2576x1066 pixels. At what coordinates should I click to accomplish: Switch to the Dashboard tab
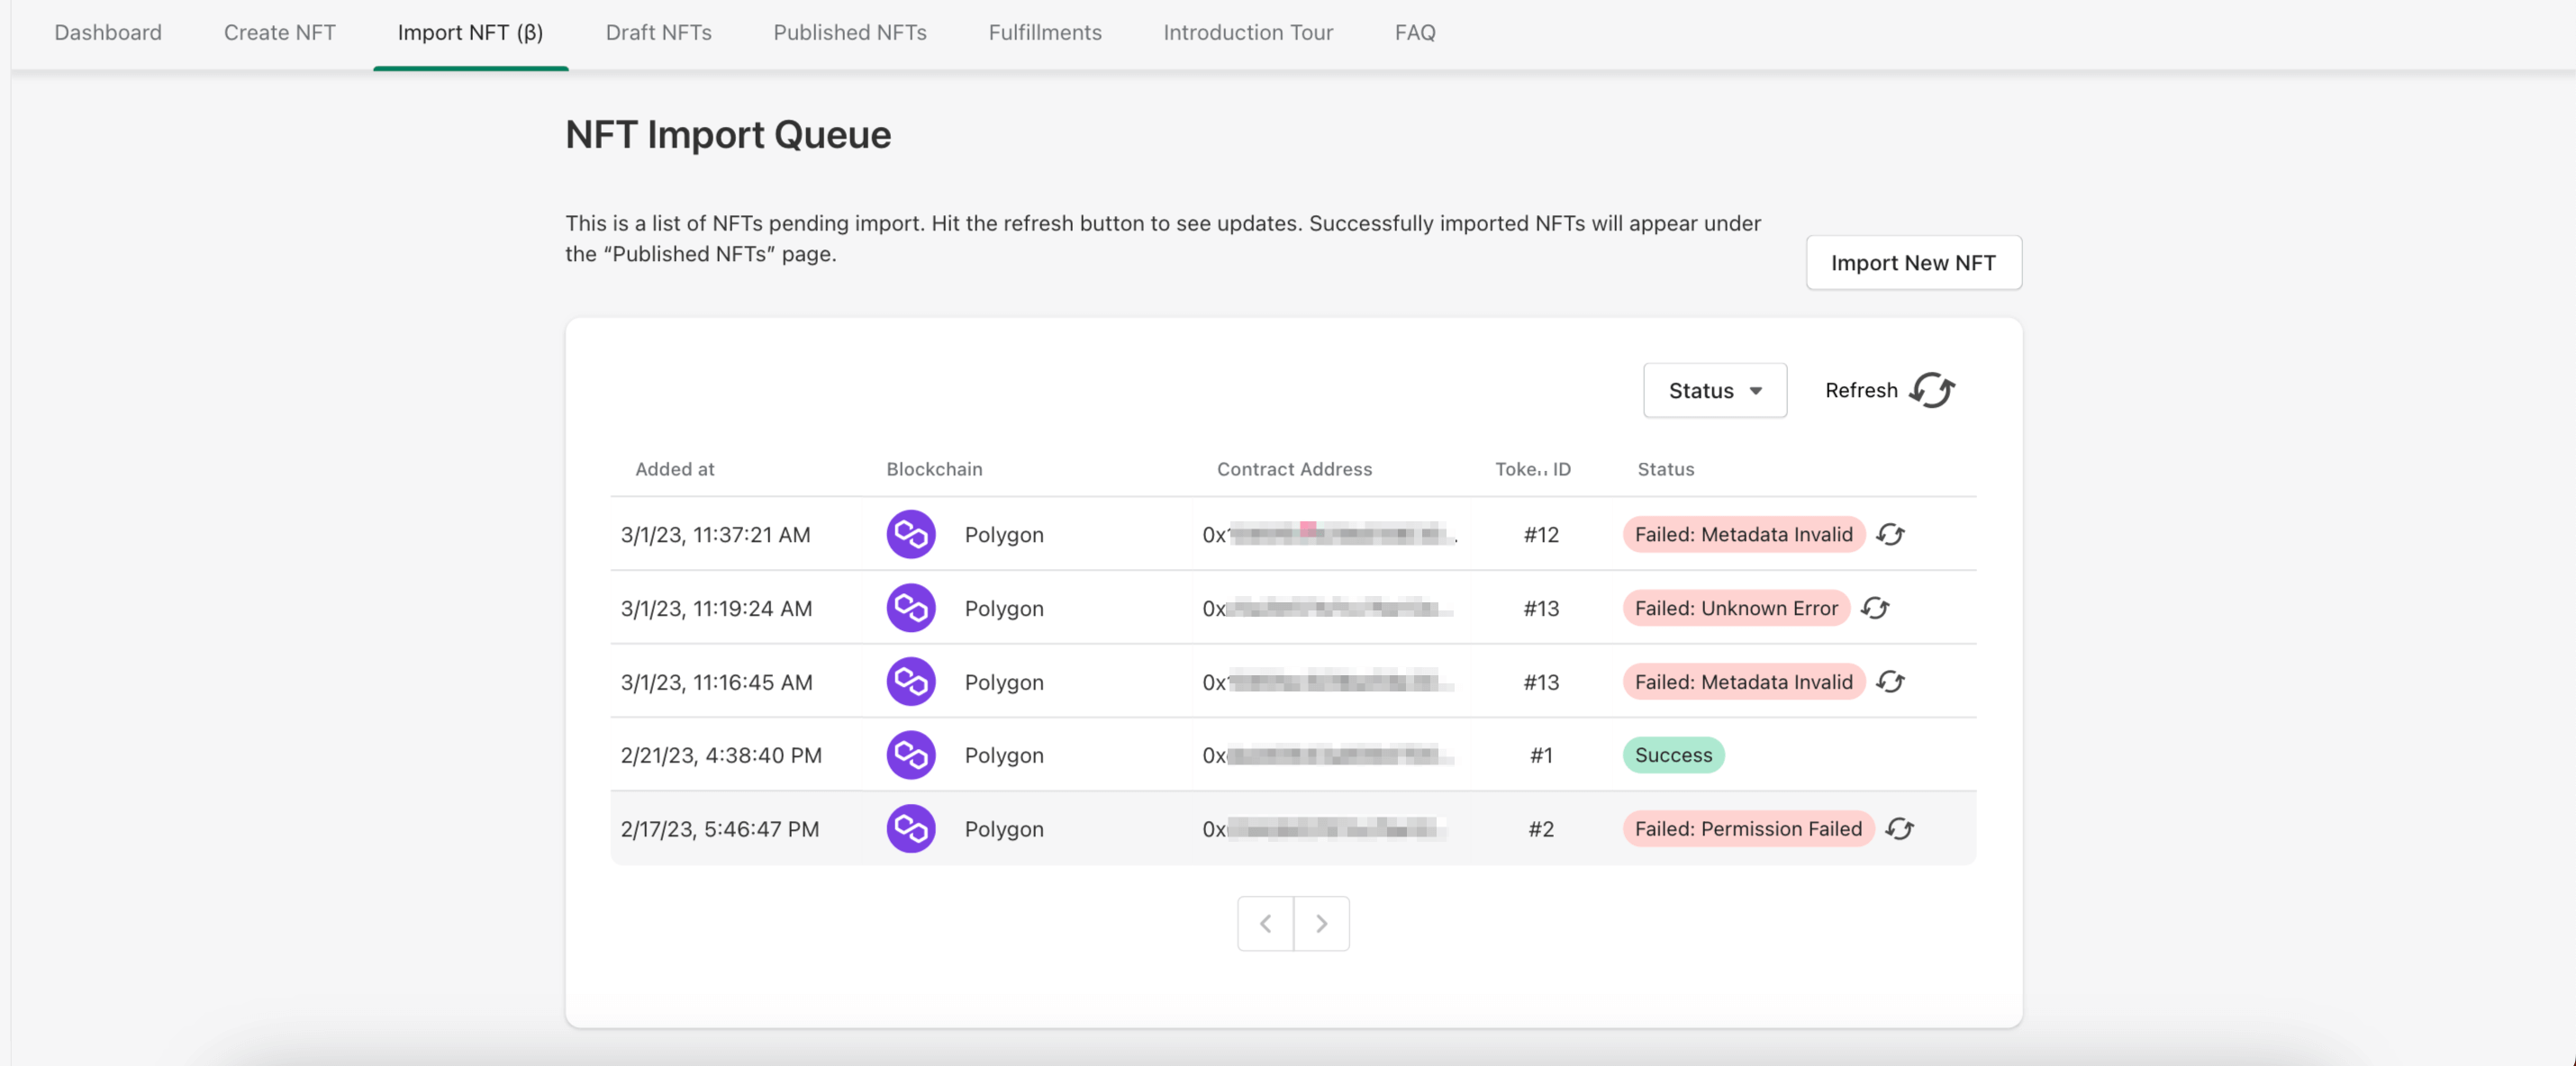108,32
